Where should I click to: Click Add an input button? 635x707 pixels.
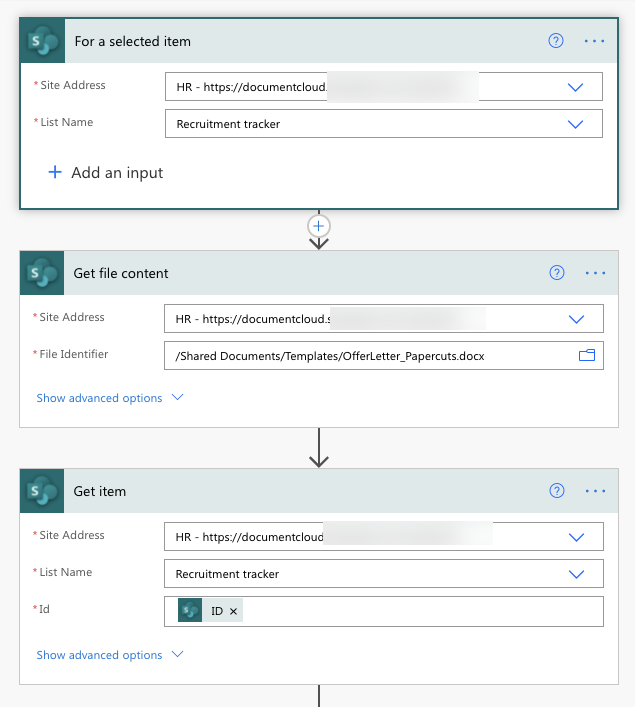pos(106,173)
